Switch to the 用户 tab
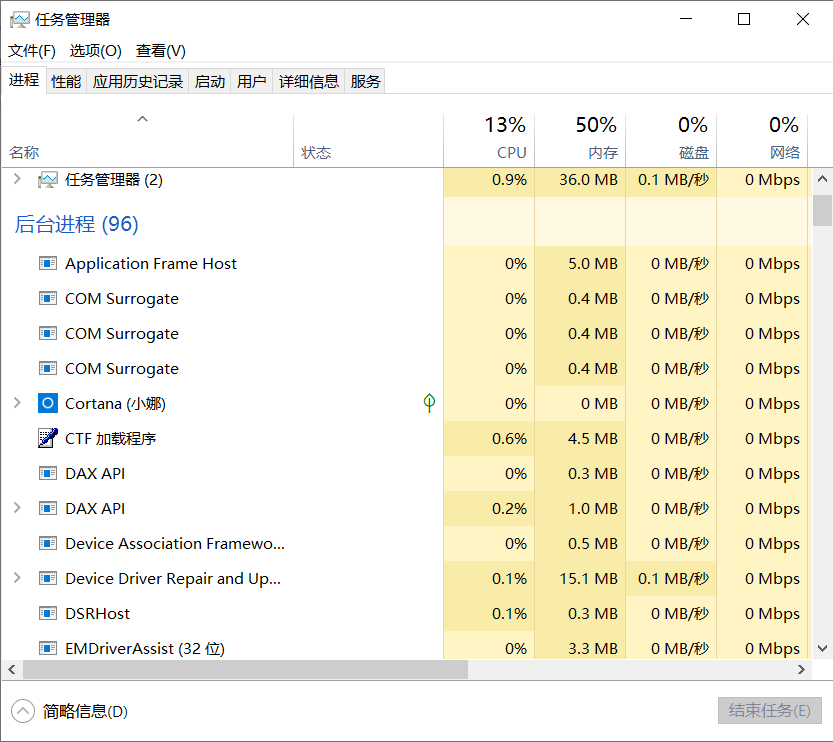Viewport: 833px width, 742px height. 251,81
